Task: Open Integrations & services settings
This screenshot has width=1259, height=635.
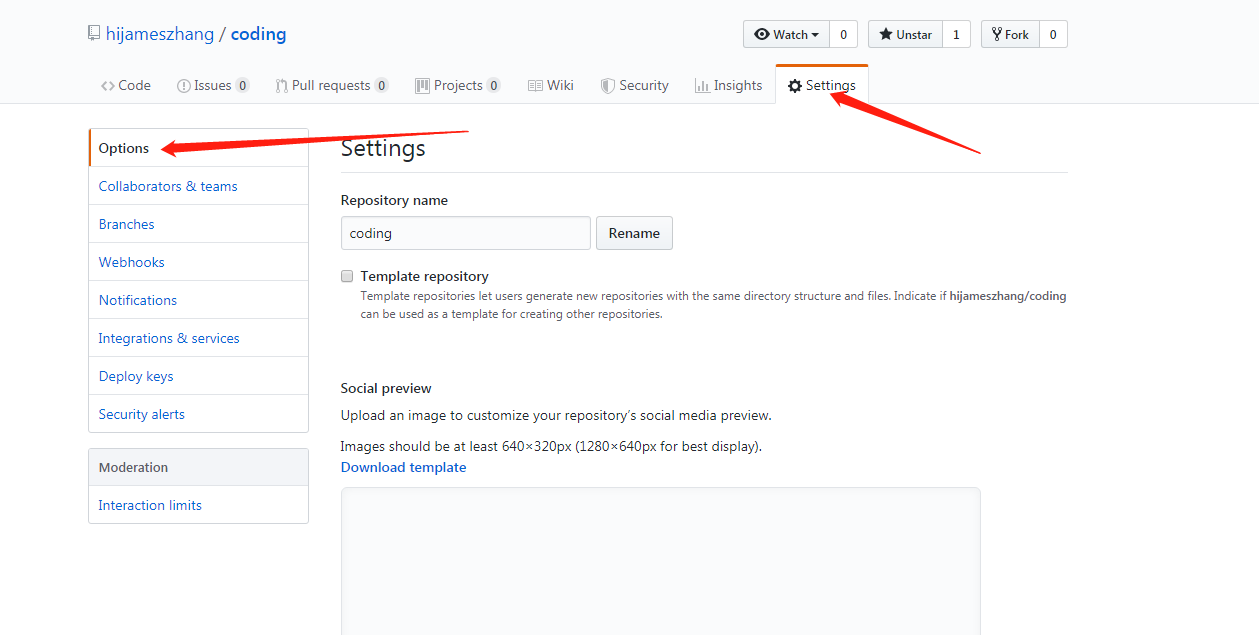Action: (198, 338)
